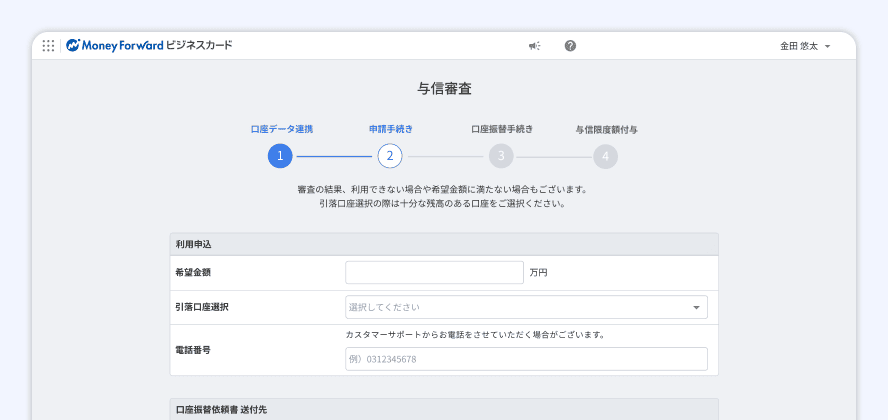The width and height of the screenshot is (888, 420).
Task: Go to the 申請手続き step label
Action: point(390,129)
